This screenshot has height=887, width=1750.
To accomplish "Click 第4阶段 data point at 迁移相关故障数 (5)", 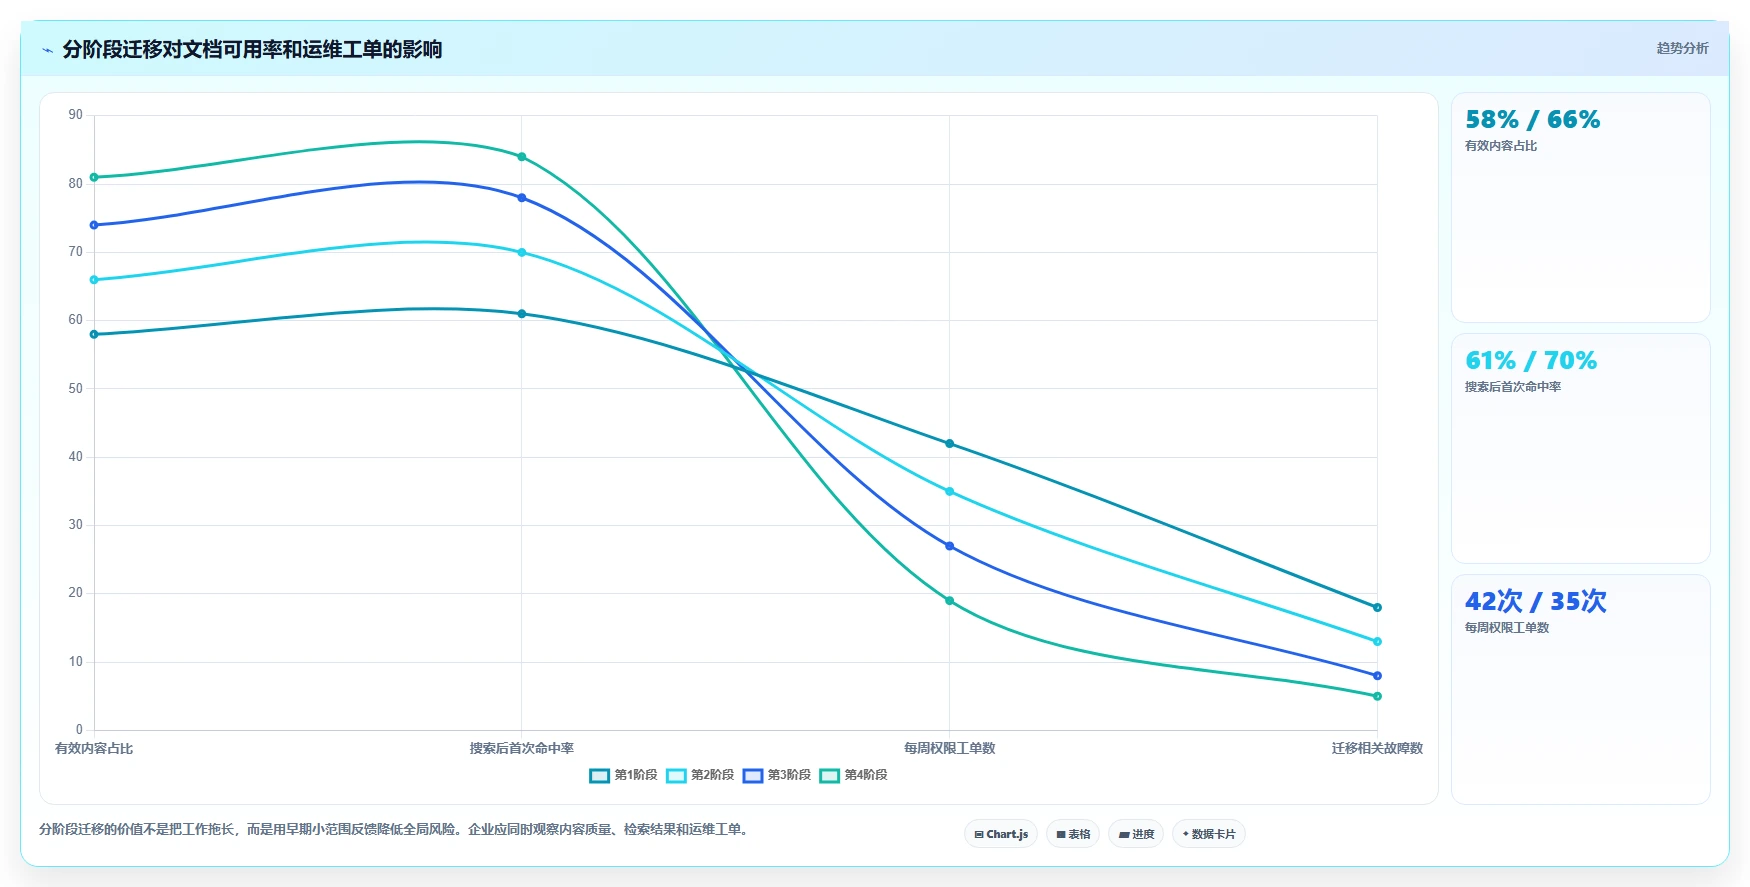I will click(1377, 696).
